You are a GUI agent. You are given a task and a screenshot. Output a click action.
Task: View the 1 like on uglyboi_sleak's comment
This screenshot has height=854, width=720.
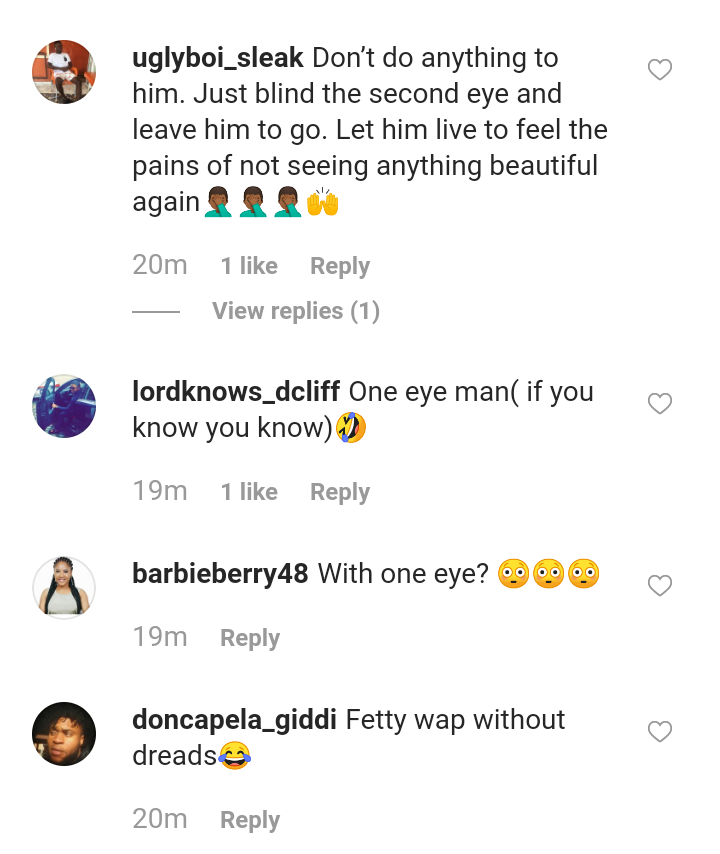(x=249, y=266)
